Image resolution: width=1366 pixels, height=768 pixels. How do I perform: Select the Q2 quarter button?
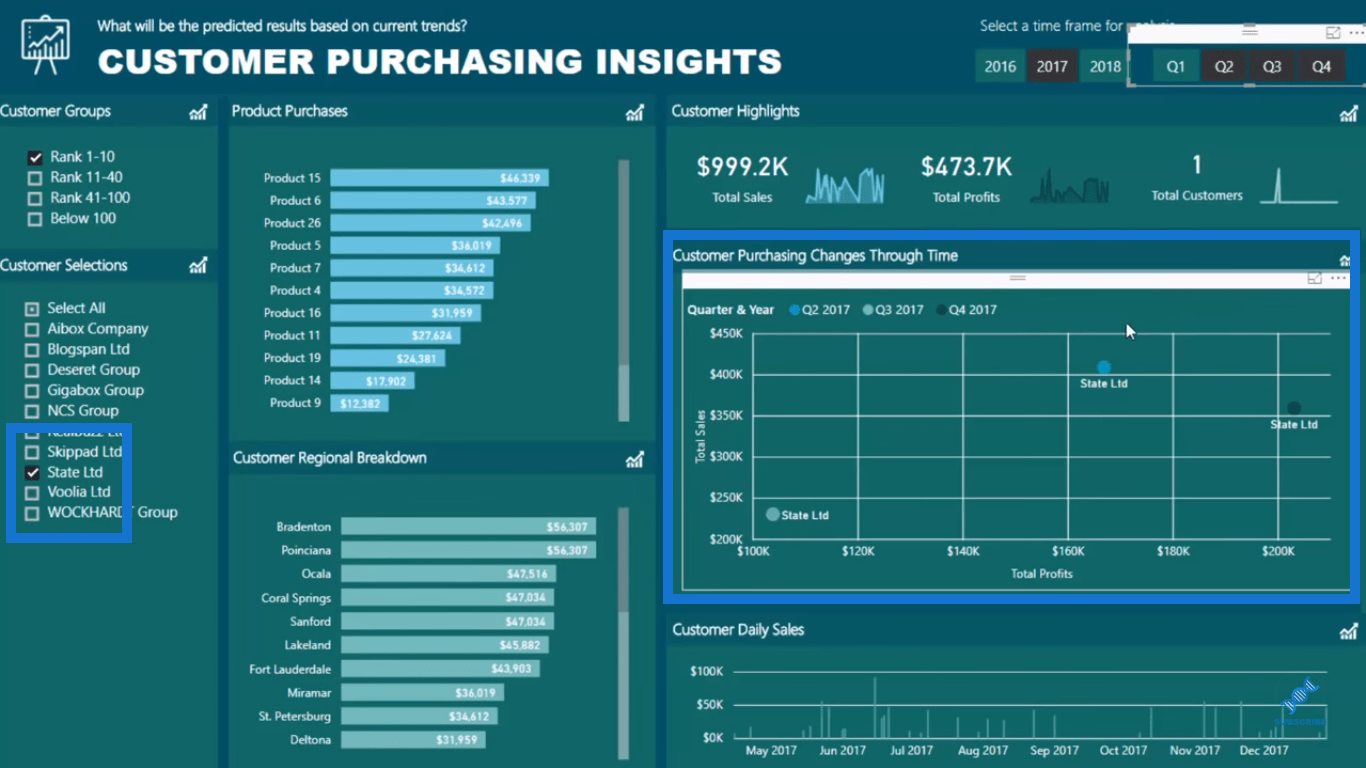[1224, 66]
